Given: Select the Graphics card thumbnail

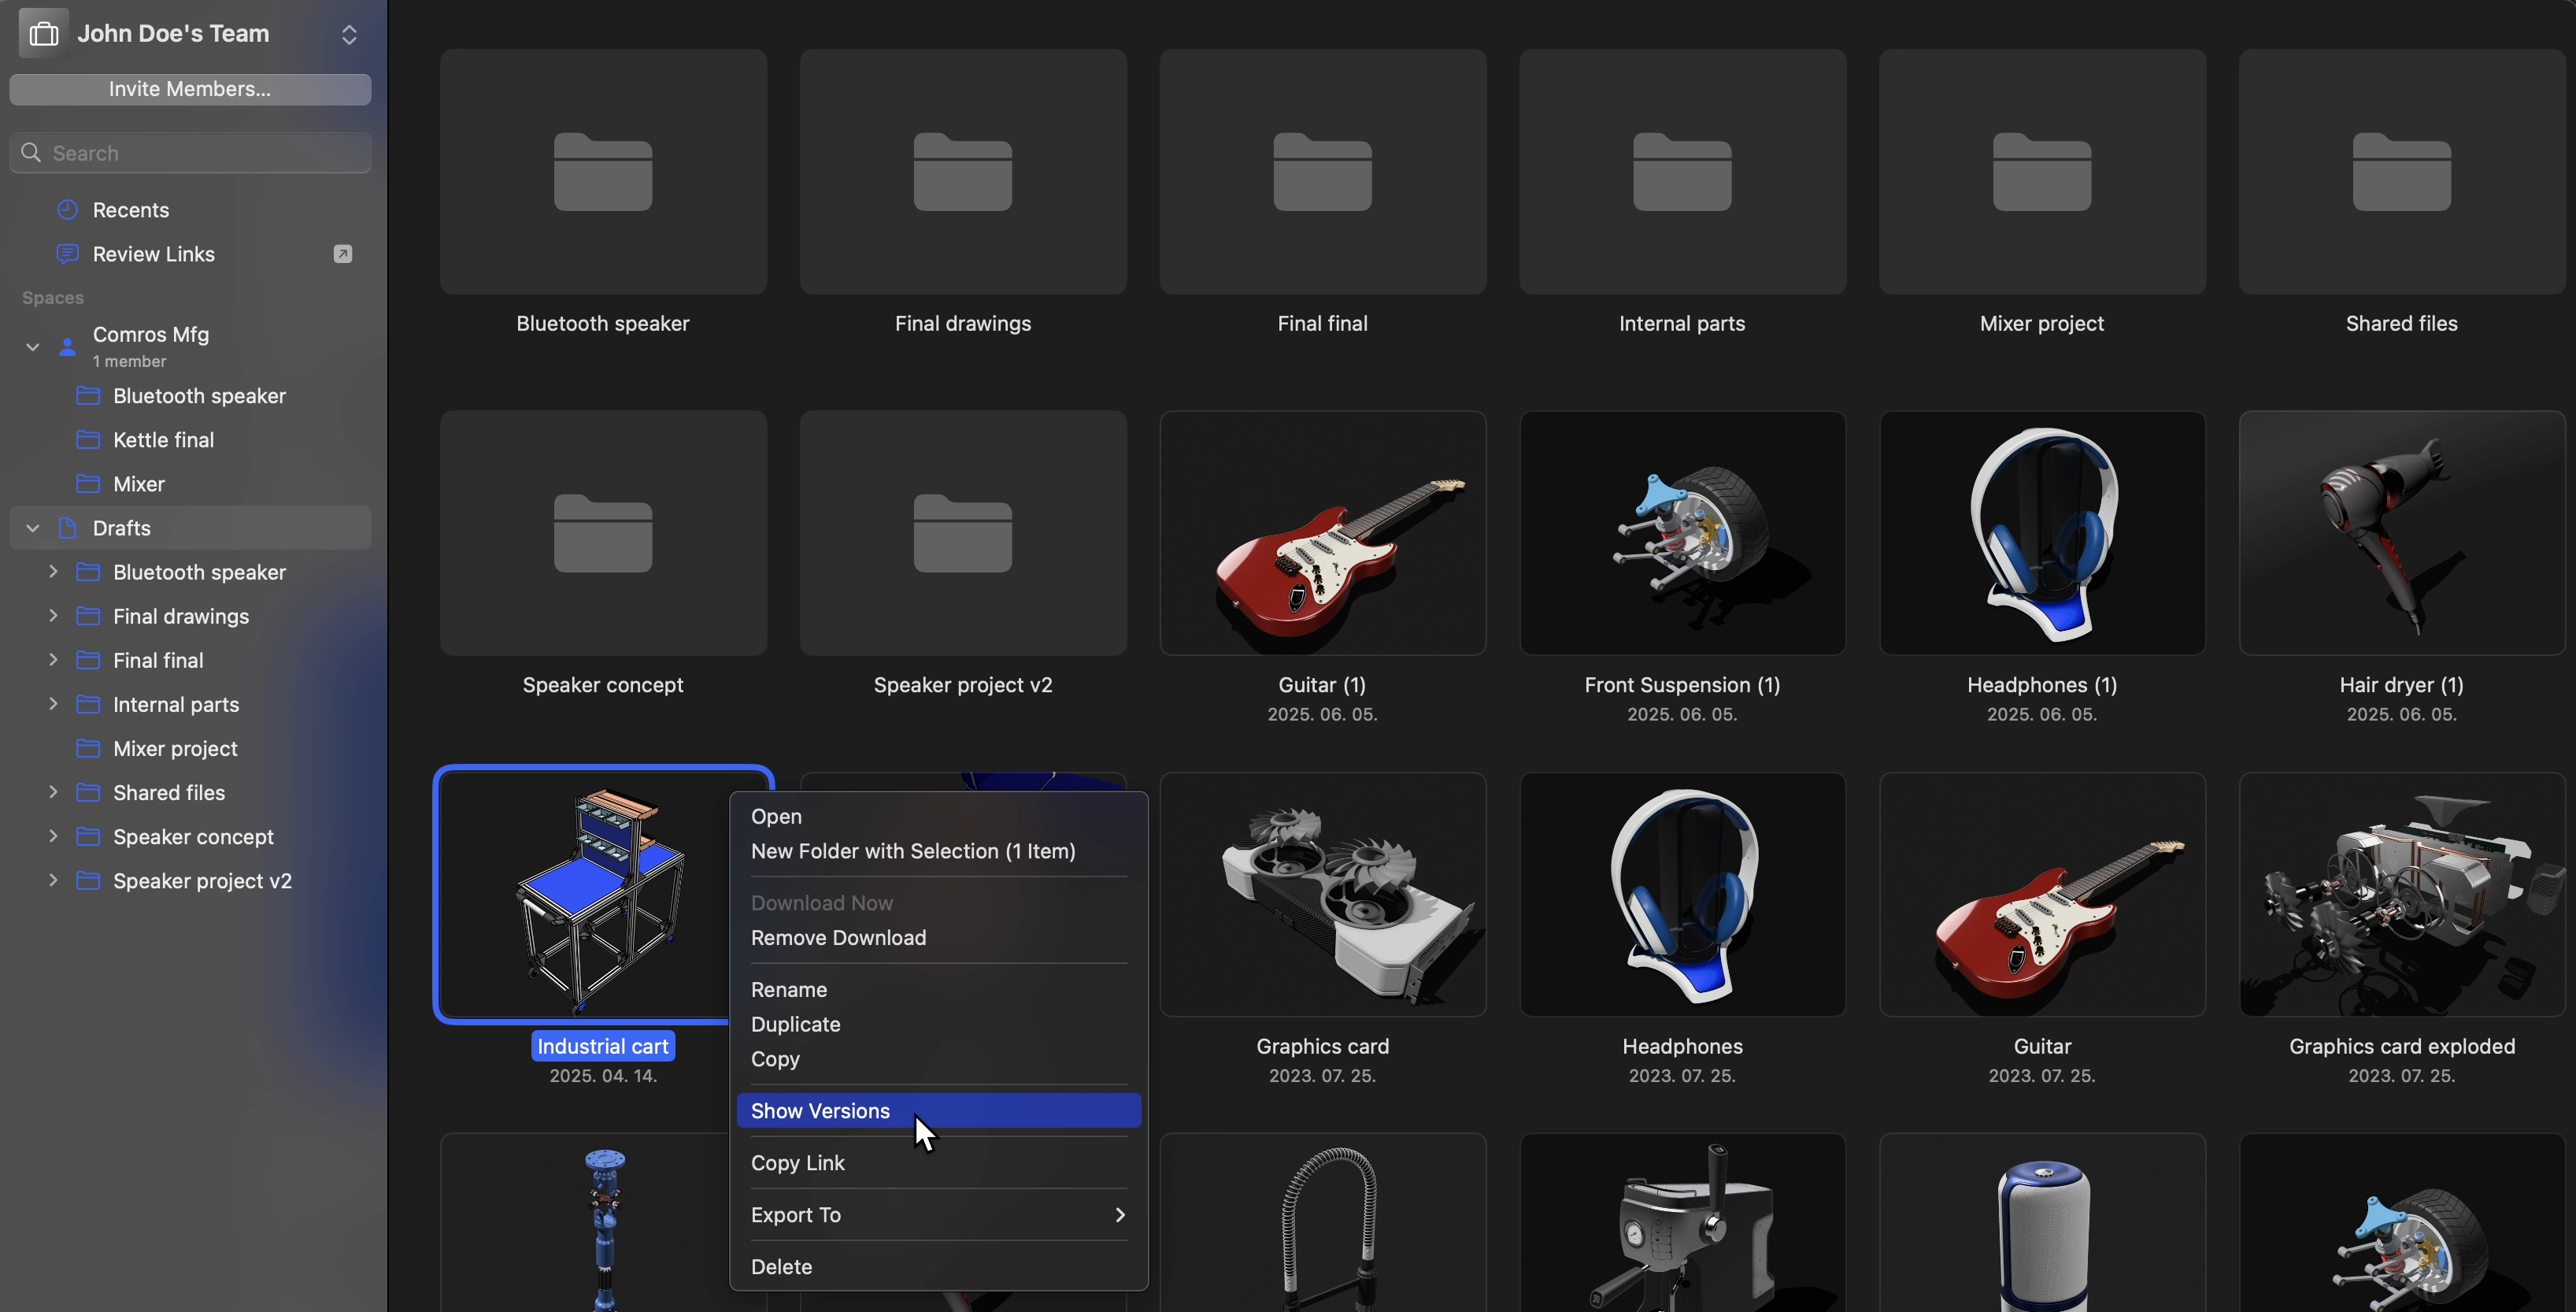Looking at the screenshot, I should (1323, 895).
